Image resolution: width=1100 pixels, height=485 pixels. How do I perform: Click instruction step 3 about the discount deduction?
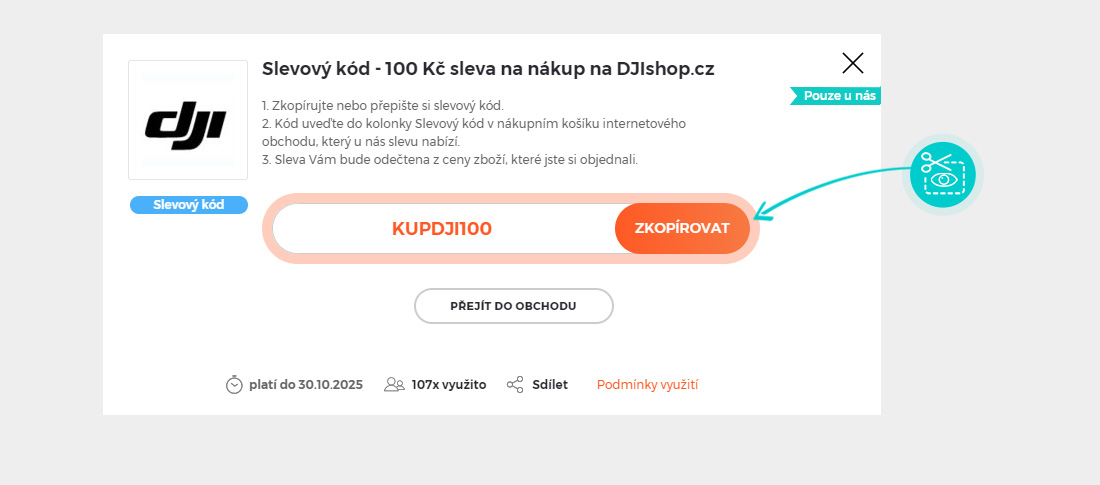[449, 160]
